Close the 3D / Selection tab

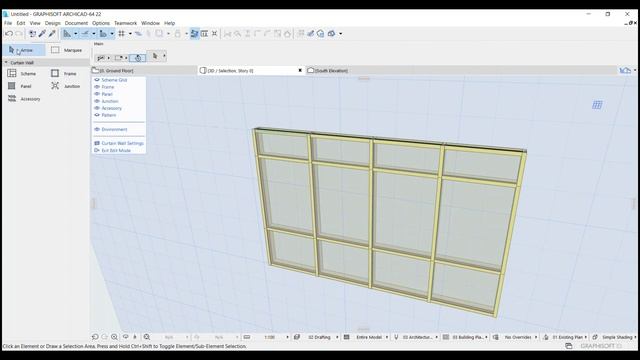[300, 71]
